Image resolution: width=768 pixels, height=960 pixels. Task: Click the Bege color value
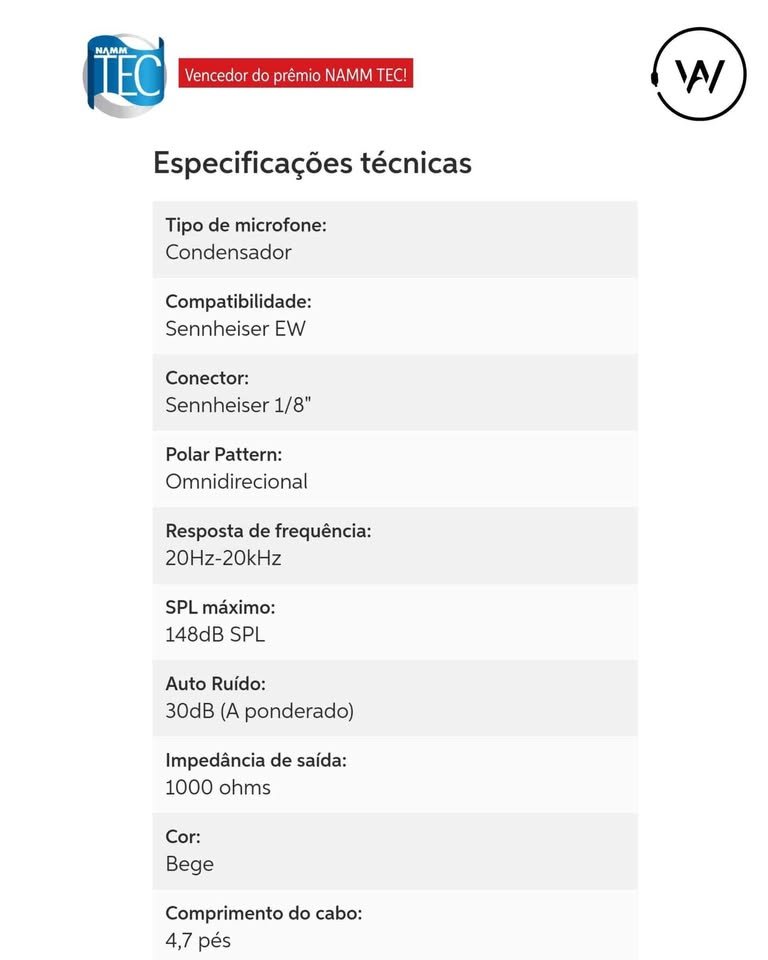coord(189,864)
